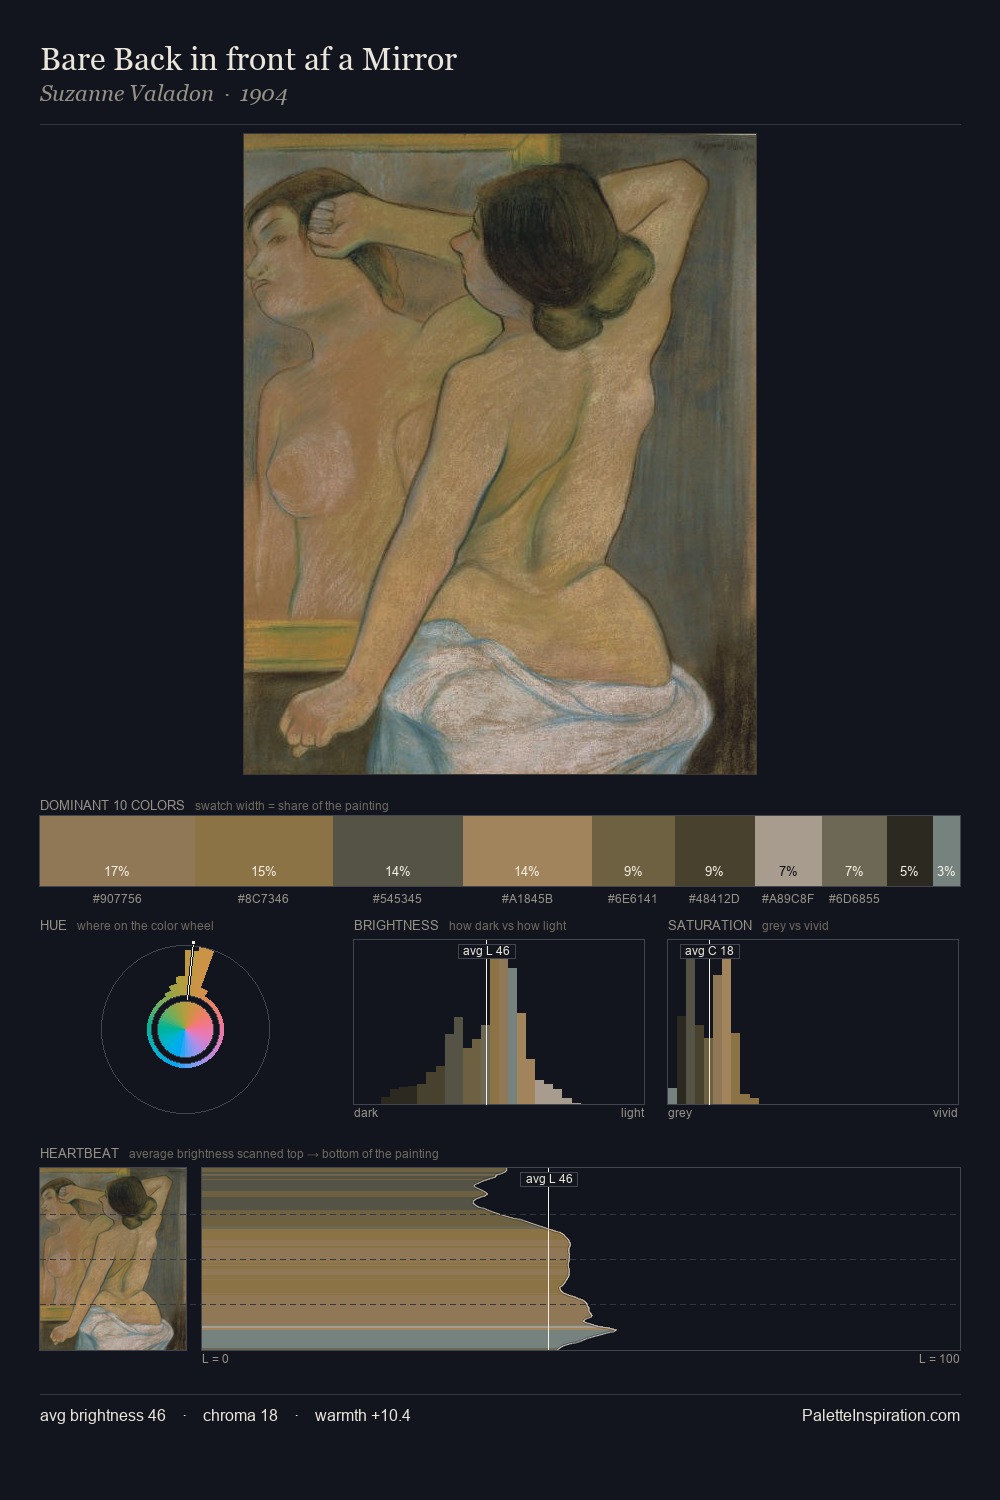
Task: Click the 'HUE' section heading
Action: [53, 925]
